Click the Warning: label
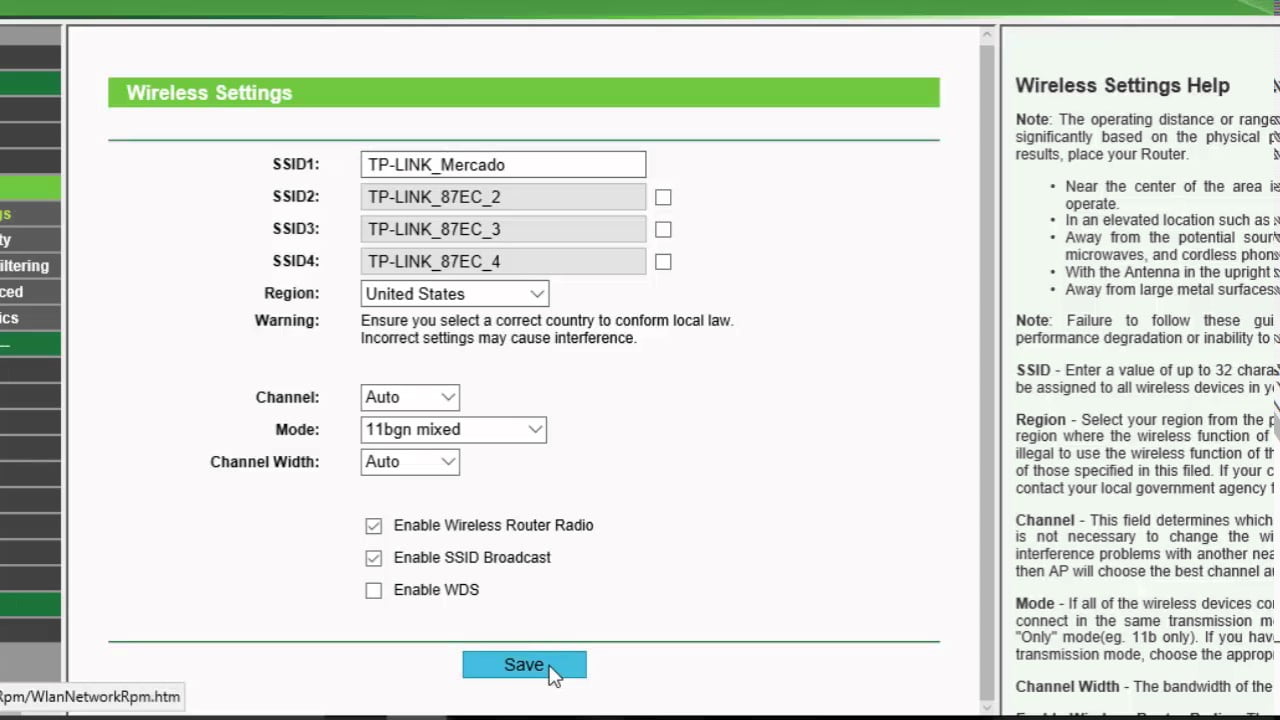Viewport: 1280px width, 720px height. coord(287,321)
